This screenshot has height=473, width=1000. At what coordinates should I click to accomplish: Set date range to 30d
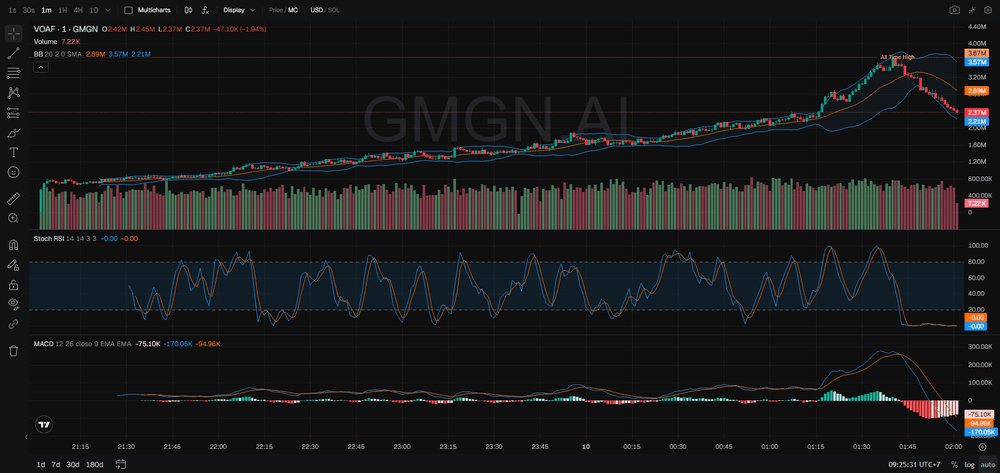point(73,464)
